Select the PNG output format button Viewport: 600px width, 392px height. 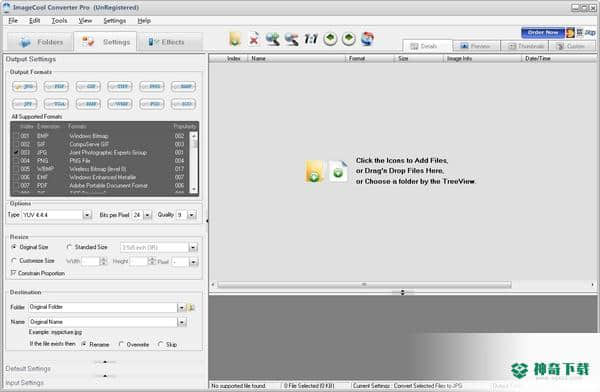(152, 87)
